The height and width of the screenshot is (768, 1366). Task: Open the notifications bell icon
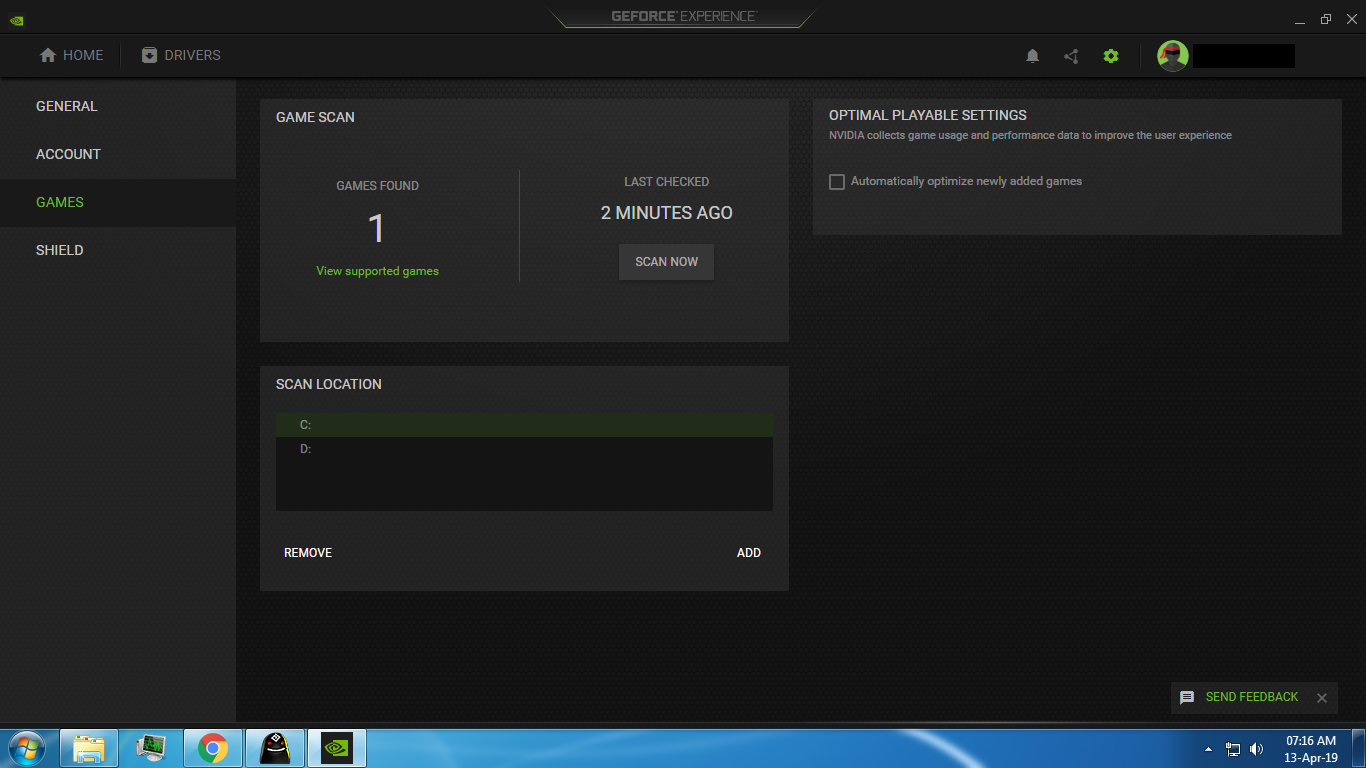coord(1033,56)
